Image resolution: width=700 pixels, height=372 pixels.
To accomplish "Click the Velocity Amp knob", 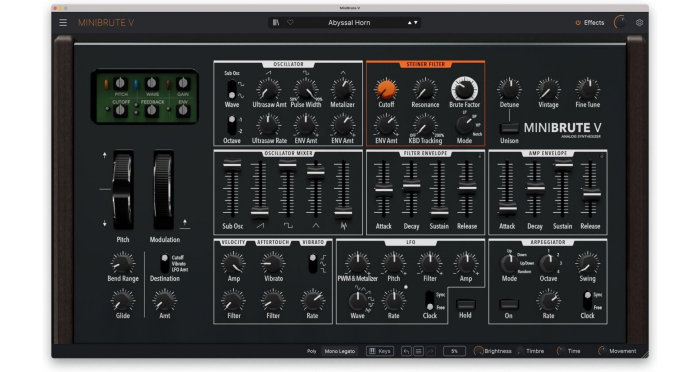I will coord(233,263).
